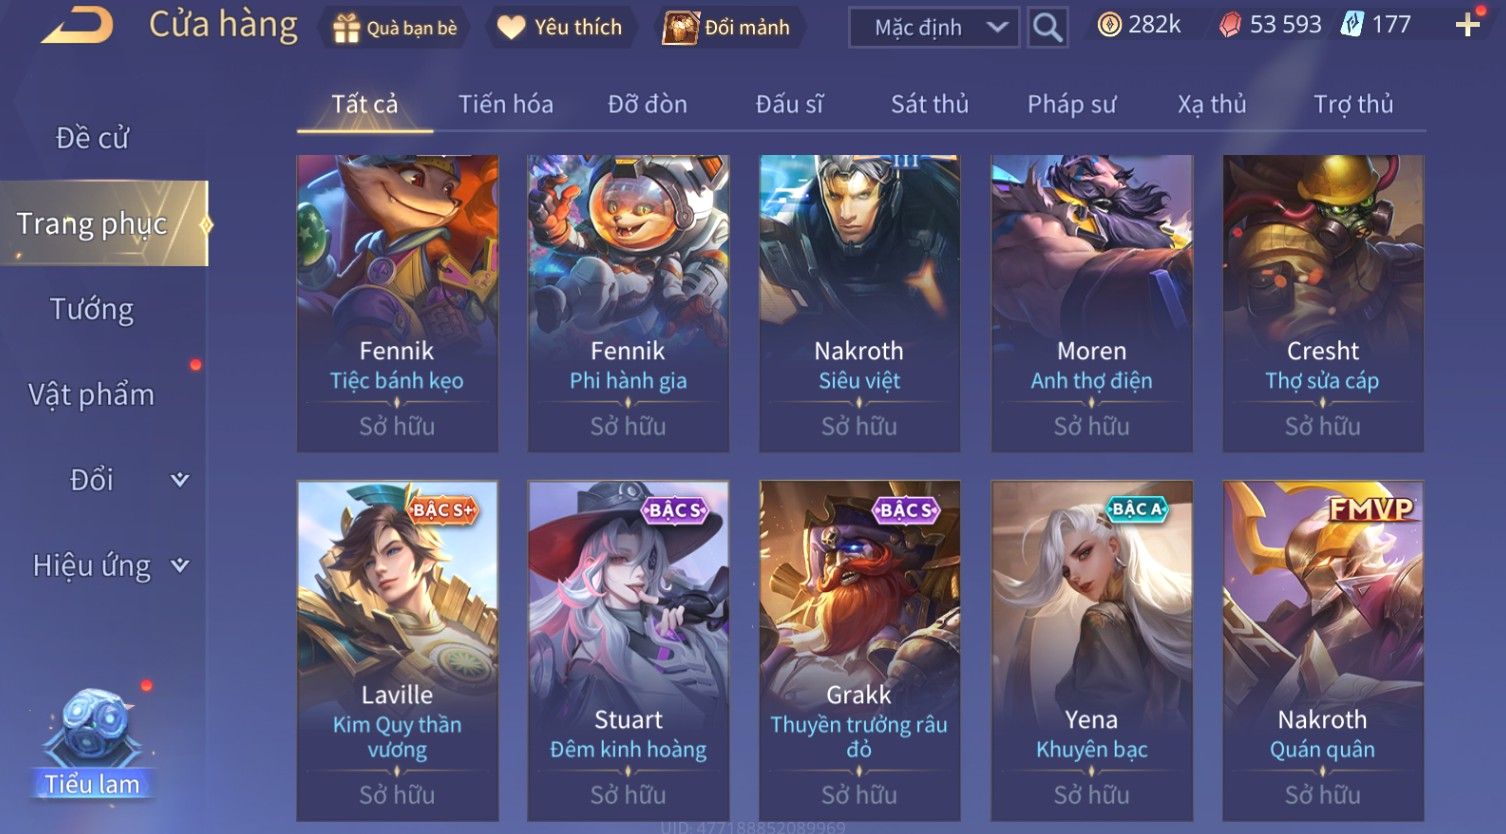Screen dimensions: 1506x834
Task: Open the Yêu thích favorites heart
Action: 560,28
